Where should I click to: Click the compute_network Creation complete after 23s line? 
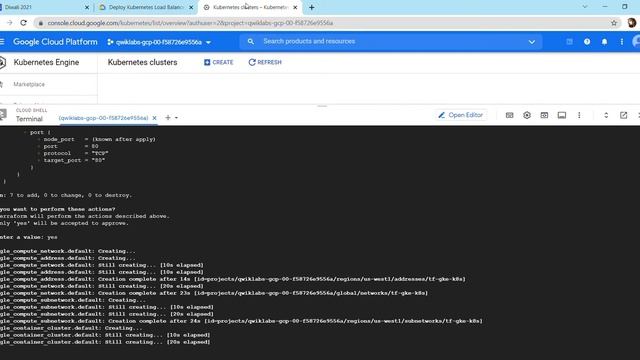point(214,293)
